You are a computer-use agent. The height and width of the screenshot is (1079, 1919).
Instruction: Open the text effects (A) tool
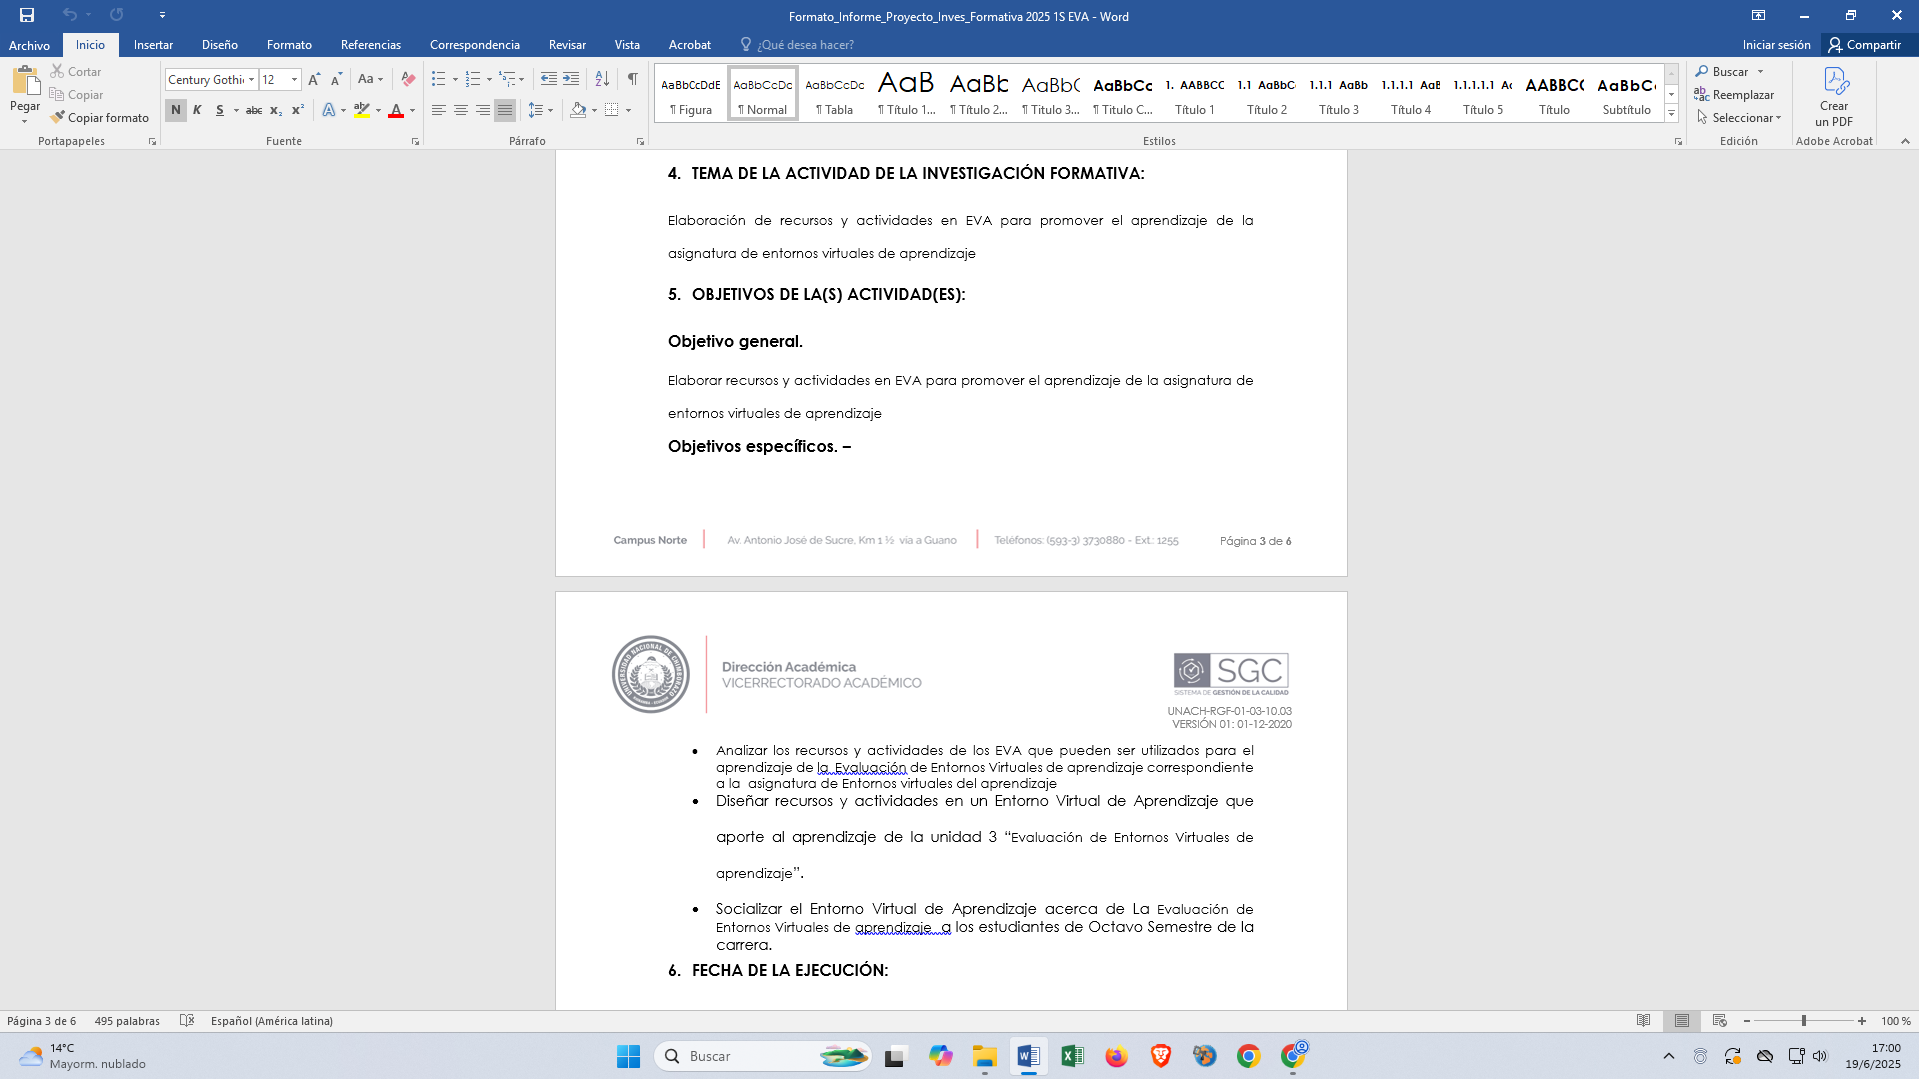329,110
